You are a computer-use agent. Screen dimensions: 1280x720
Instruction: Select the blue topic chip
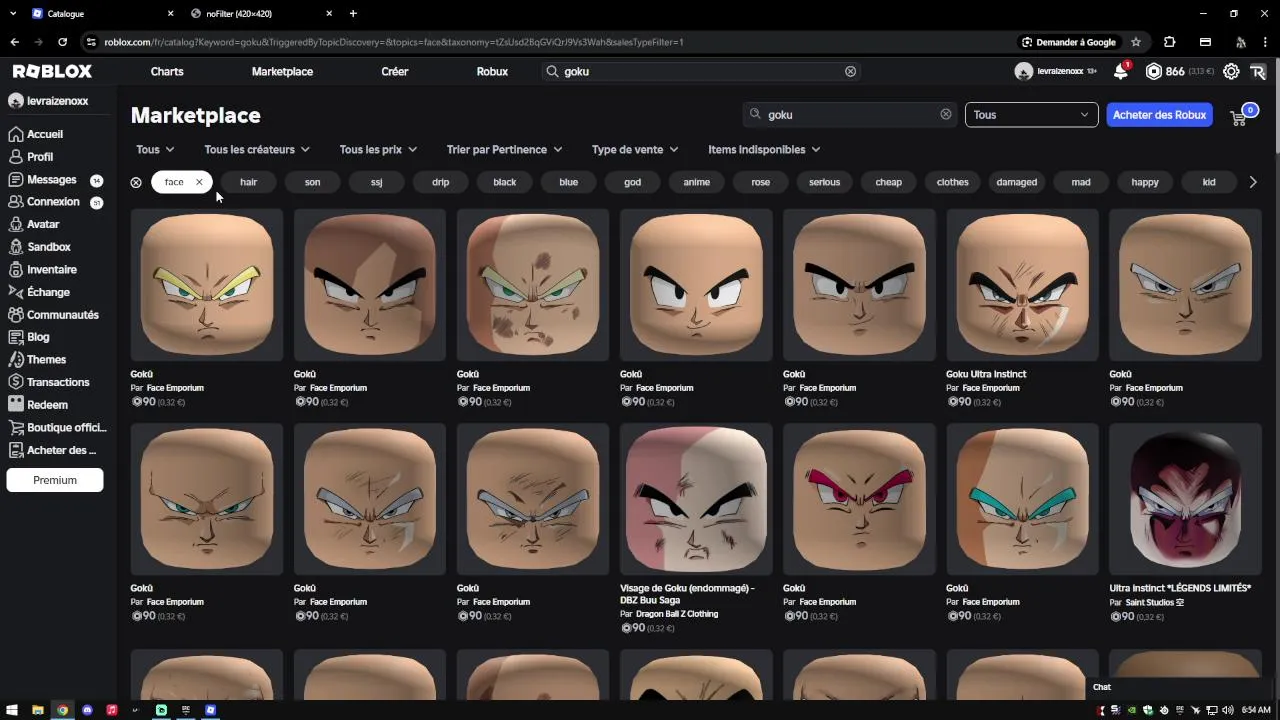(x=568, y=182)
